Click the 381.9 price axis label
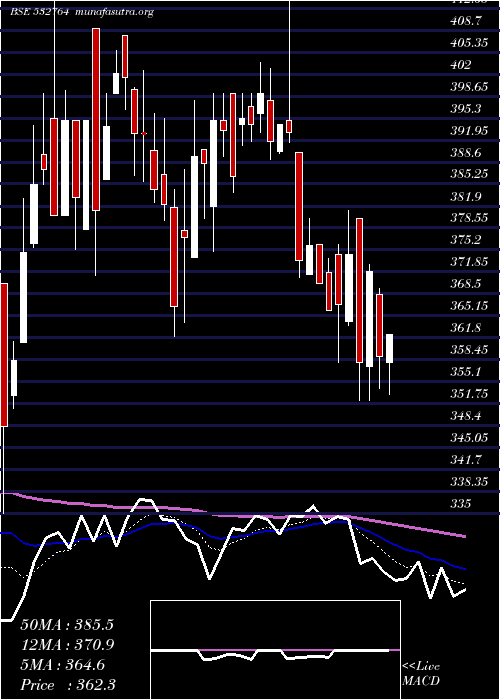 click(467, 196)
